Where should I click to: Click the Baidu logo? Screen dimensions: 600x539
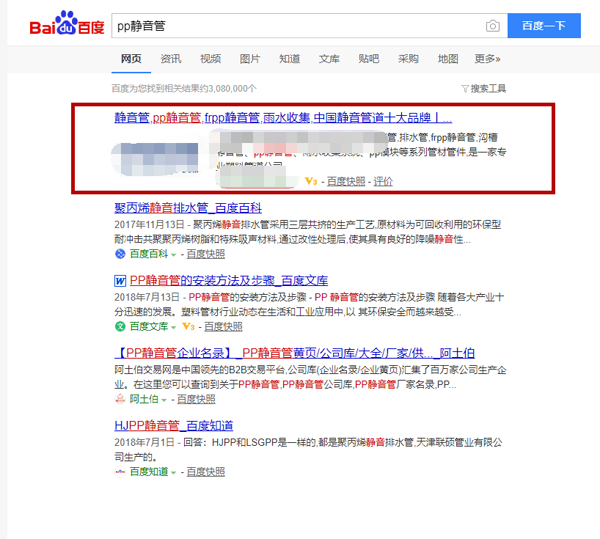67,23
